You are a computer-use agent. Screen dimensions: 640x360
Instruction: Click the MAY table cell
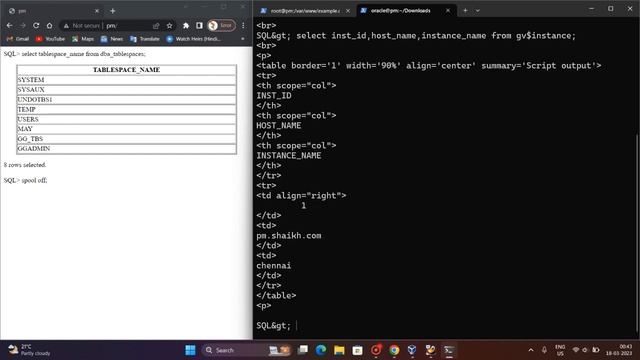pos(127,129)
